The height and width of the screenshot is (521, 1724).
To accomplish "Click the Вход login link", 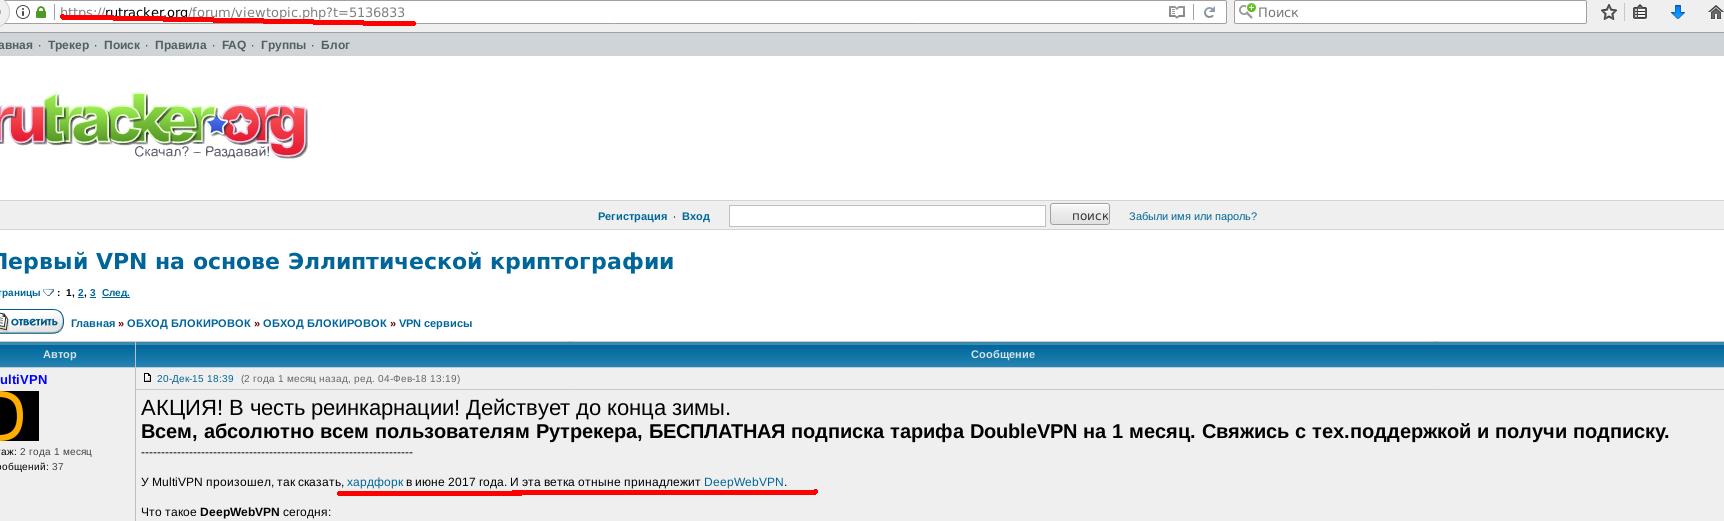I will pos(696,216).
